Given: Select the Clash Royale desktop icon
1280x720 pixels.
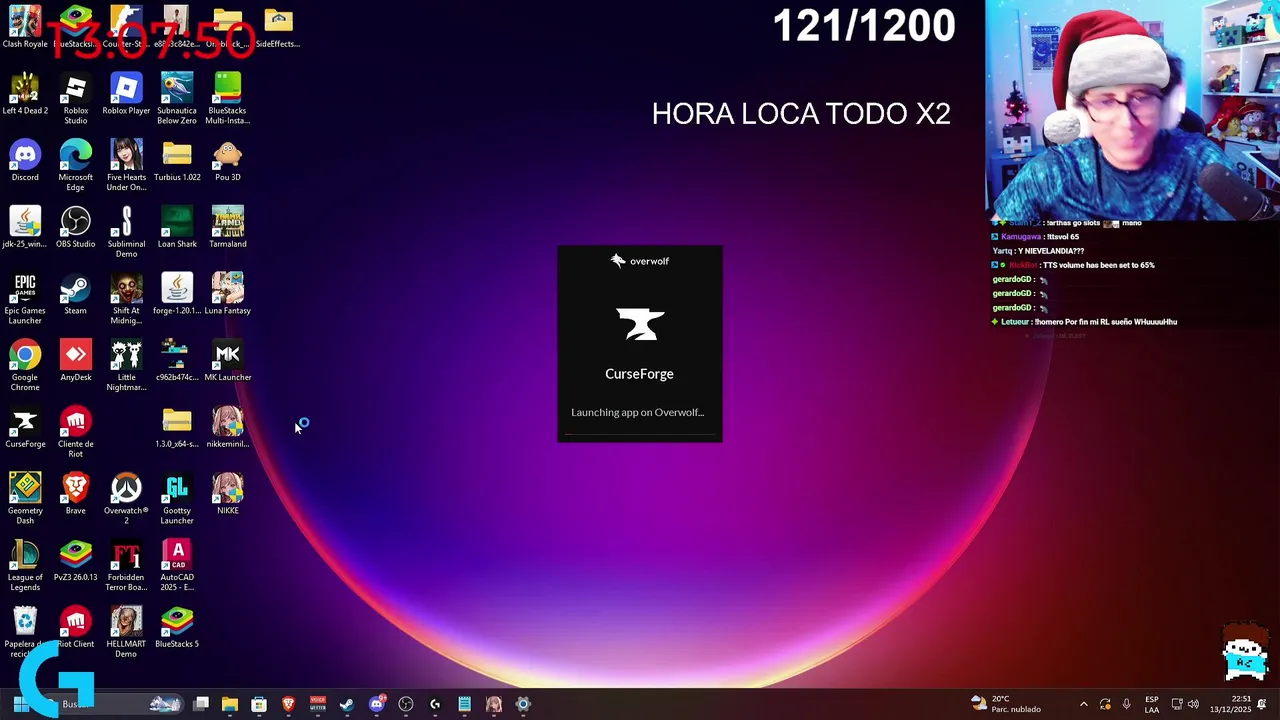Looking at the screenshot, I should 25,27.
